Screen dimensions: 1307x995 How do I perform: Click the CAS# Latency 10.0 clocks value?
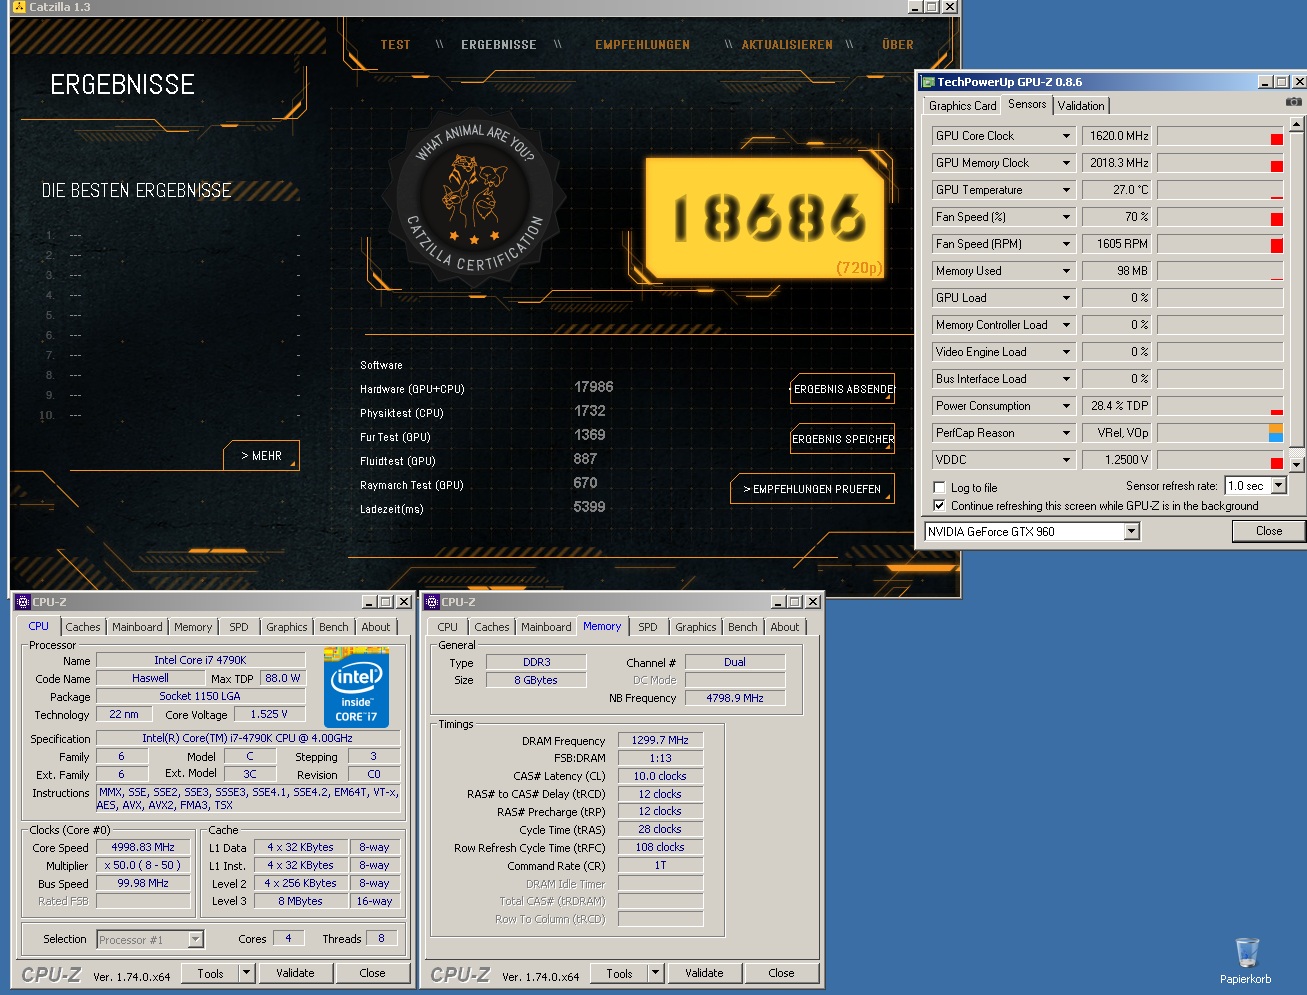point(660,776)
